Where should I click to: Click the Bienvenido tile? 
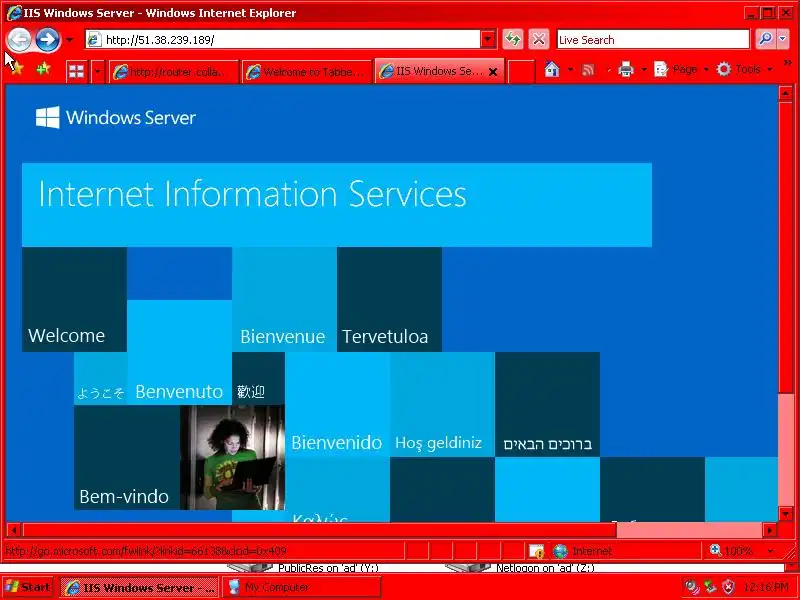coord(337,404)
